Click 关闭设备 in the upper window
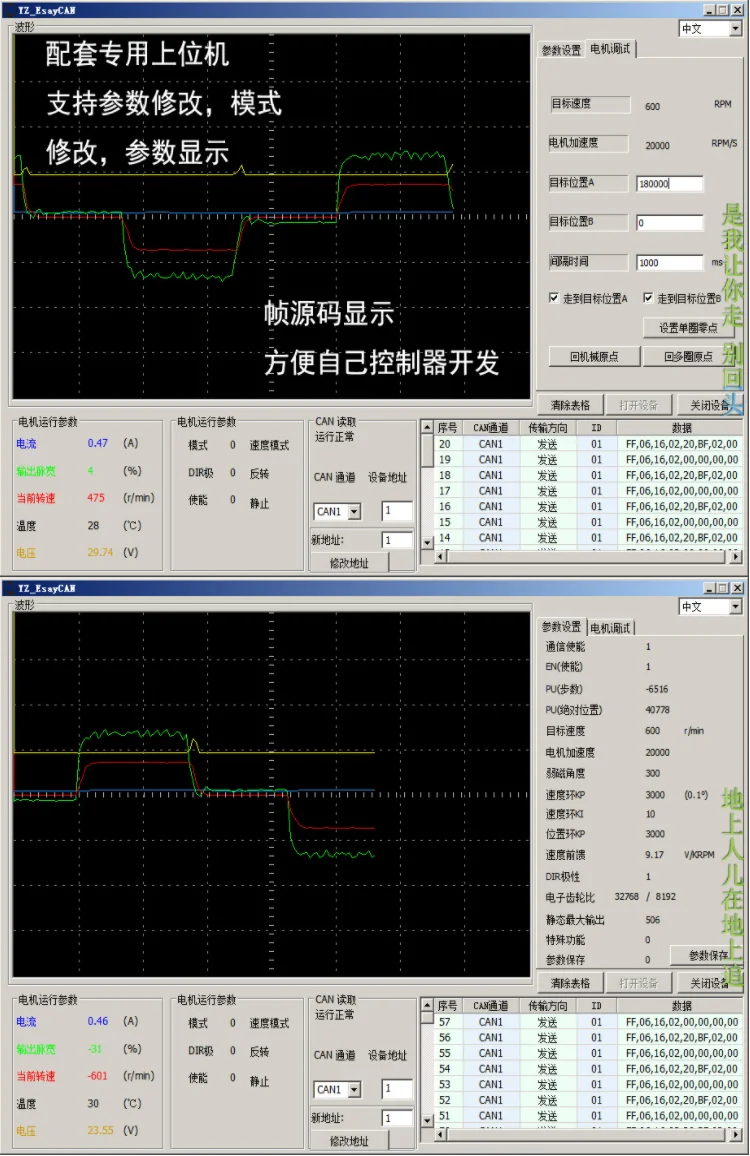 coord(708,405)
